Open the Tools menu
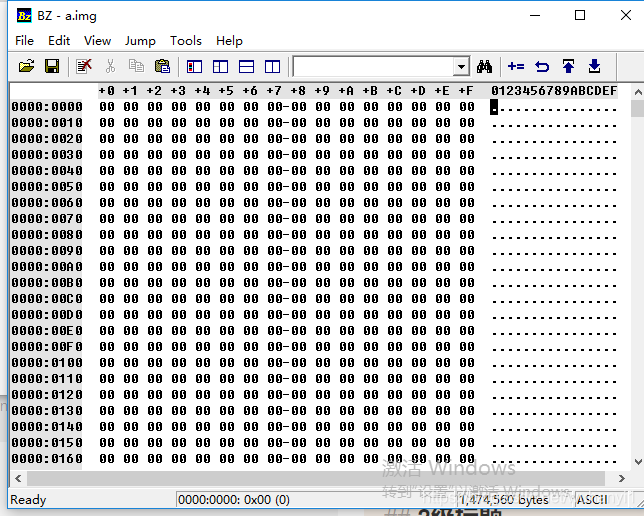This screenshot has height=516, width=644. pos(186,41)
